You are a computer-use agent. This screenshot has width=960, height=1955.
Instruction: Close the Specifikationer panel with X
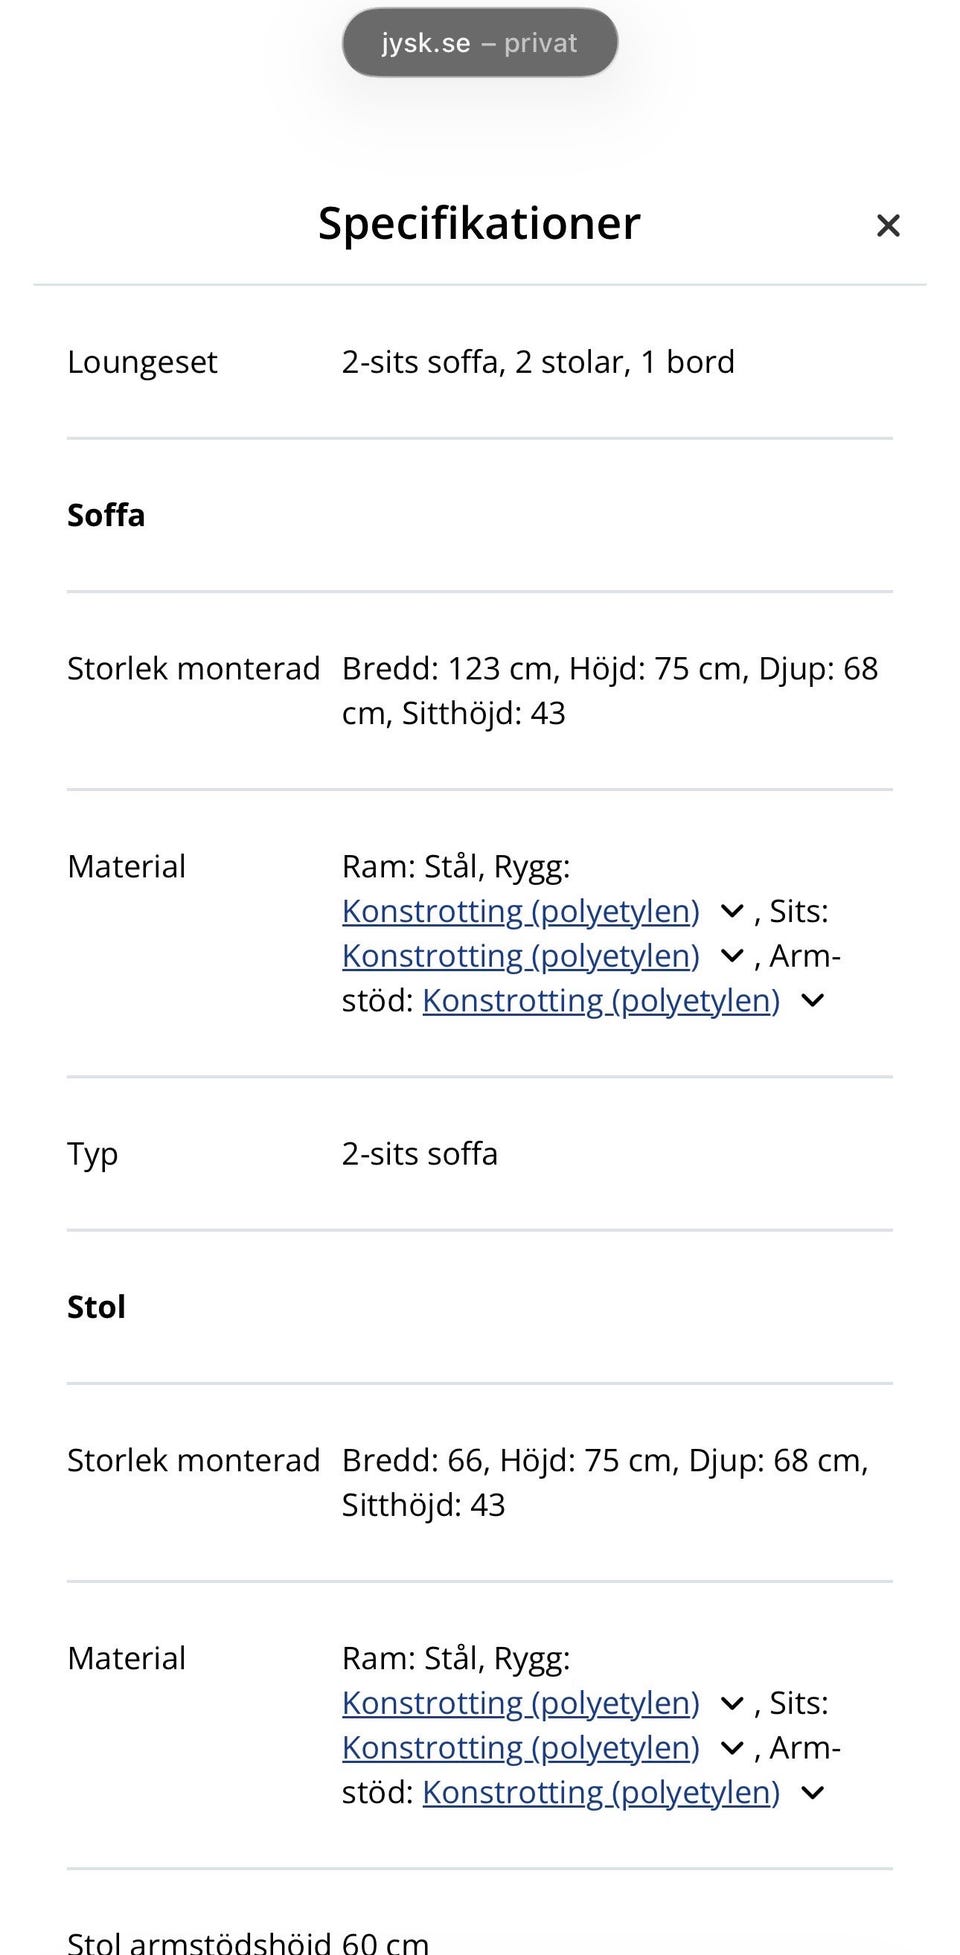tap(887, 226)
